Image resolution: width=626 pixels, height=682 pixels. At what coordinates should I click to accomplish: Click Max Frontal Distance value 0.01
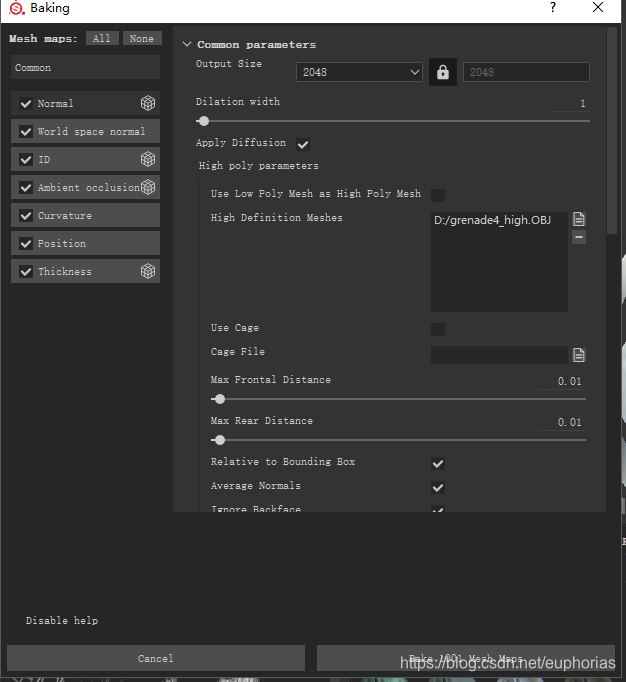point(562,381)
